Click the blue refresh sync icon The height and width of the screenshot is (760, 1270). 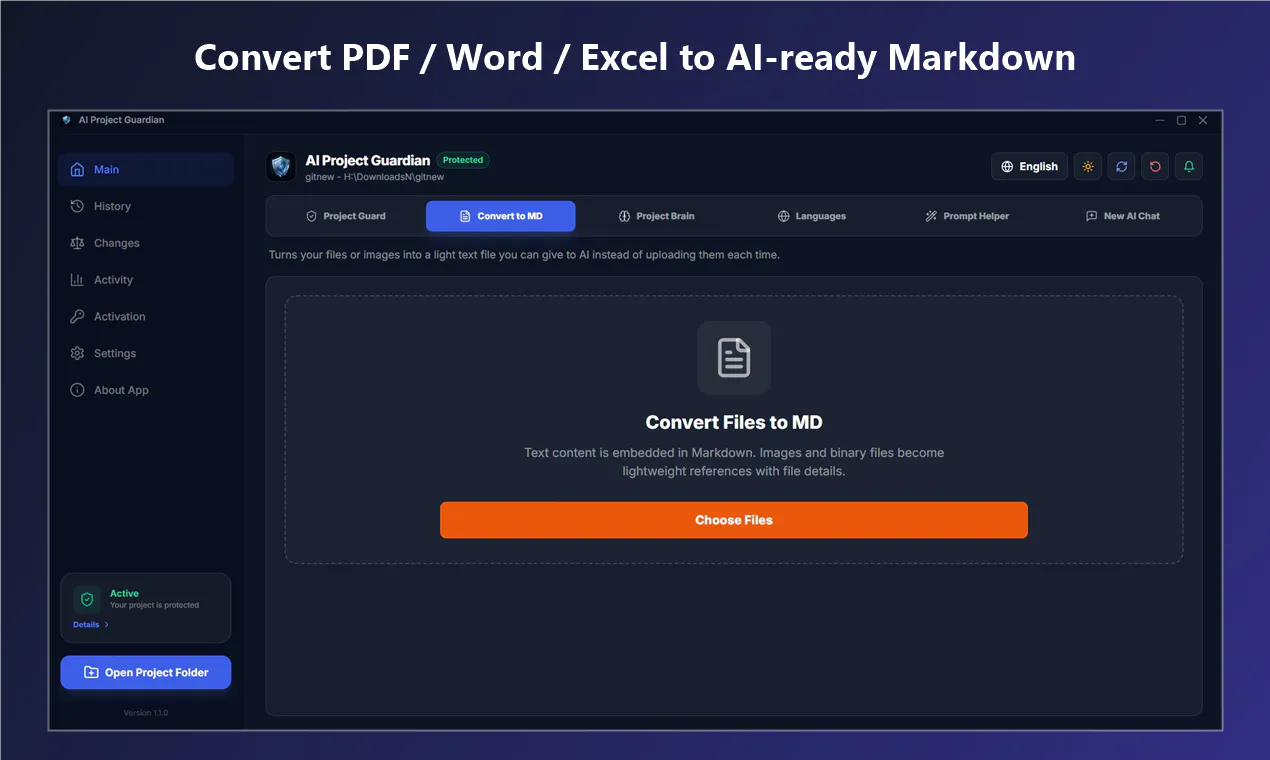pos(1121,167)
